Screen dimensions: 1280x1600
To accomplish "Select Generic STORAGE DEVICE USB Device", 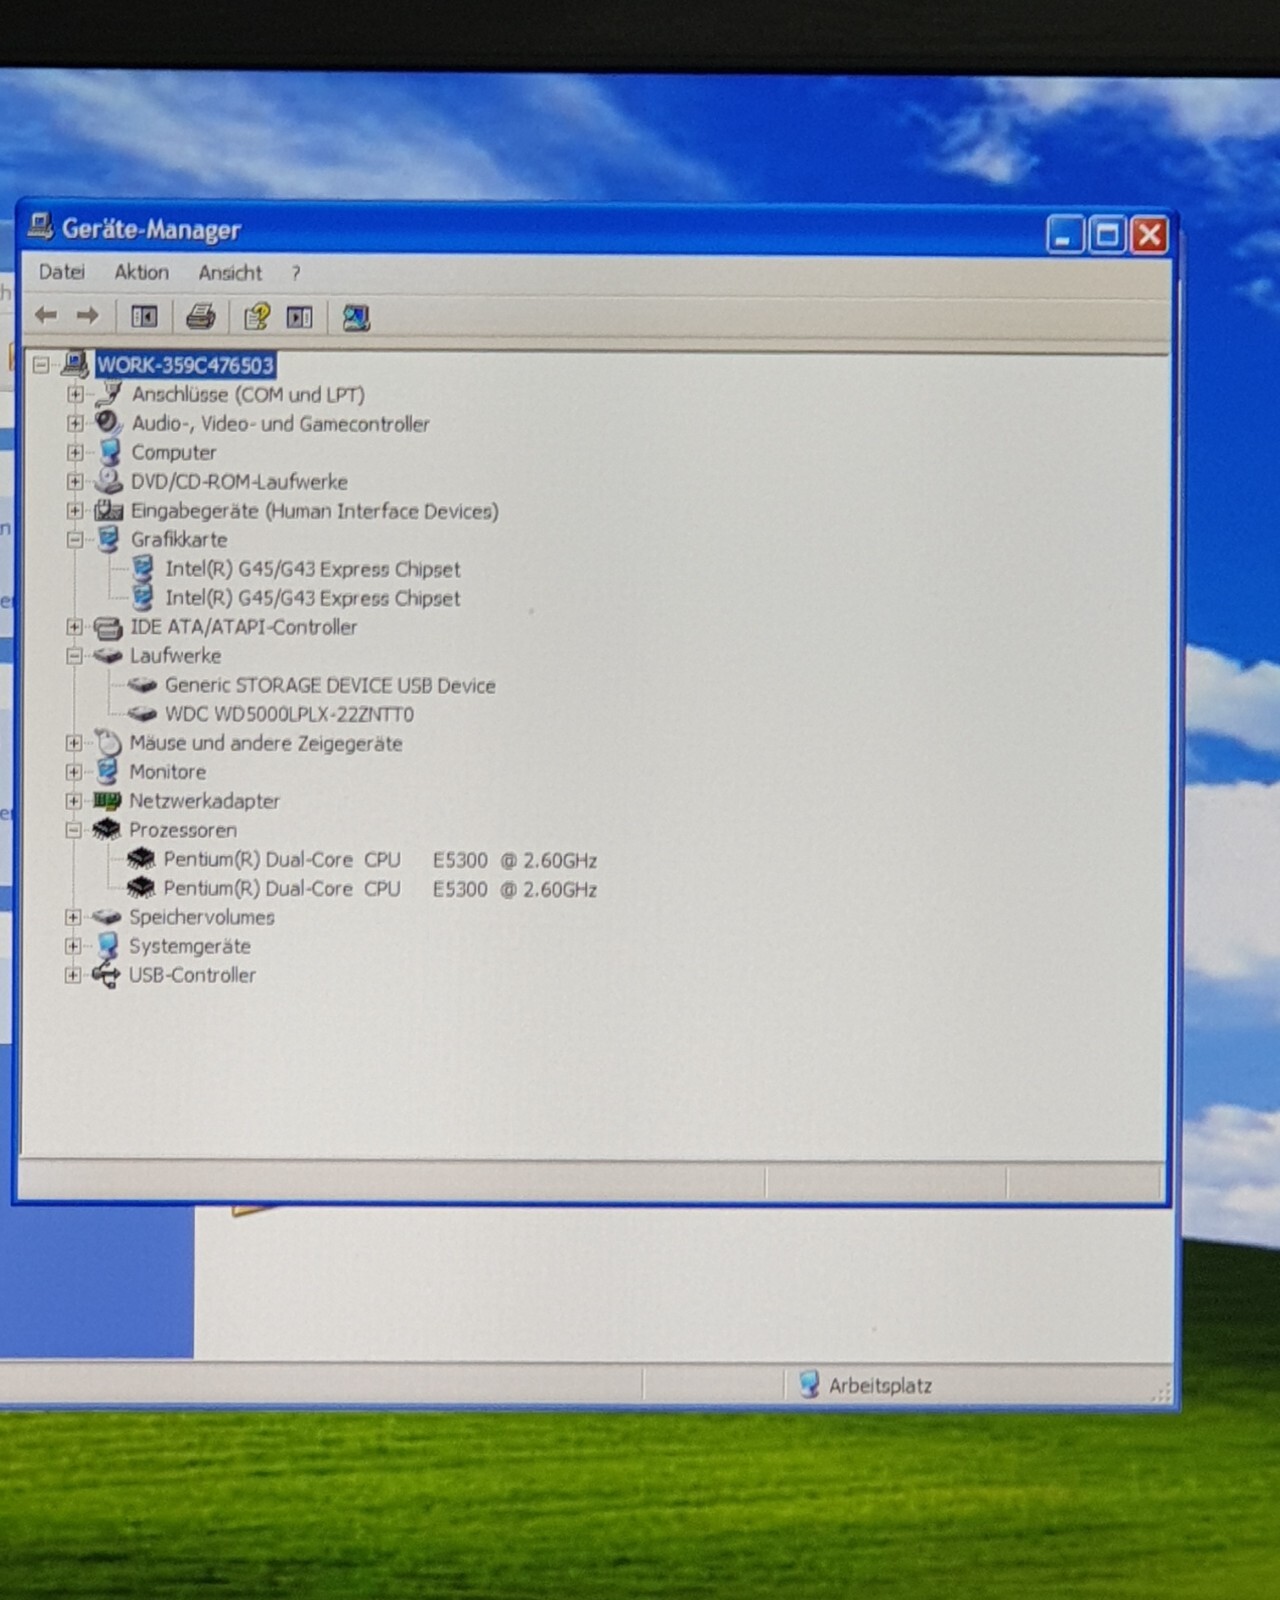I will 330,686.
